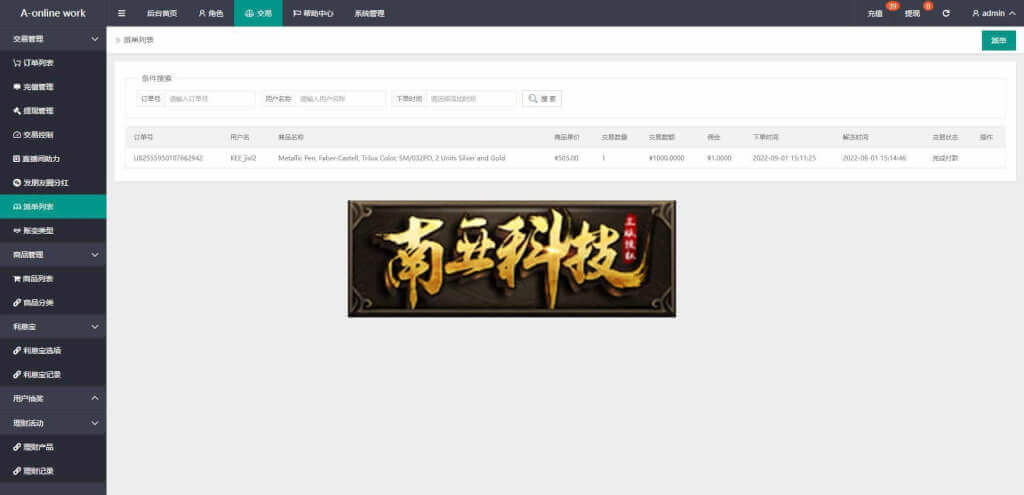Open 充值管理 in the sidebar
Screen dimensions: 1024x495
pyautogui.click(x=53, y=87)
